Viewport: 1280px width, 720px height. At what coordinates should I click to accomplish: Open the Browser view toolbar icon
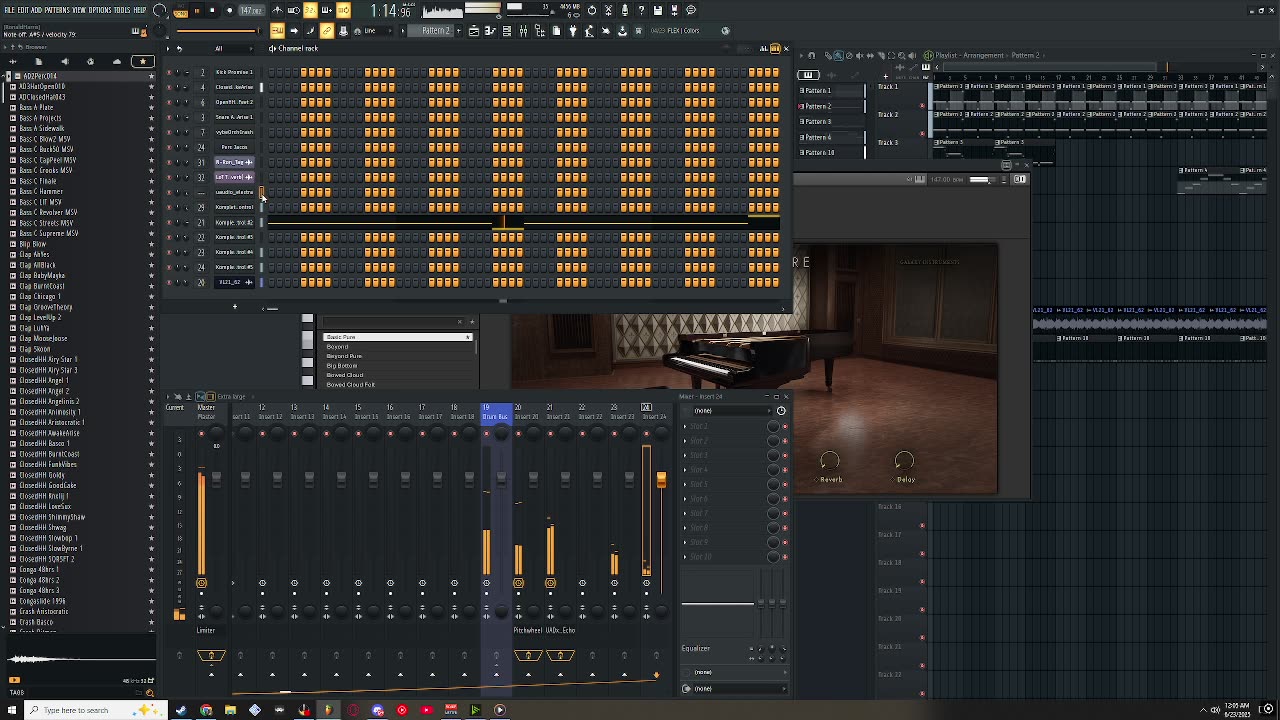point(540,30)
